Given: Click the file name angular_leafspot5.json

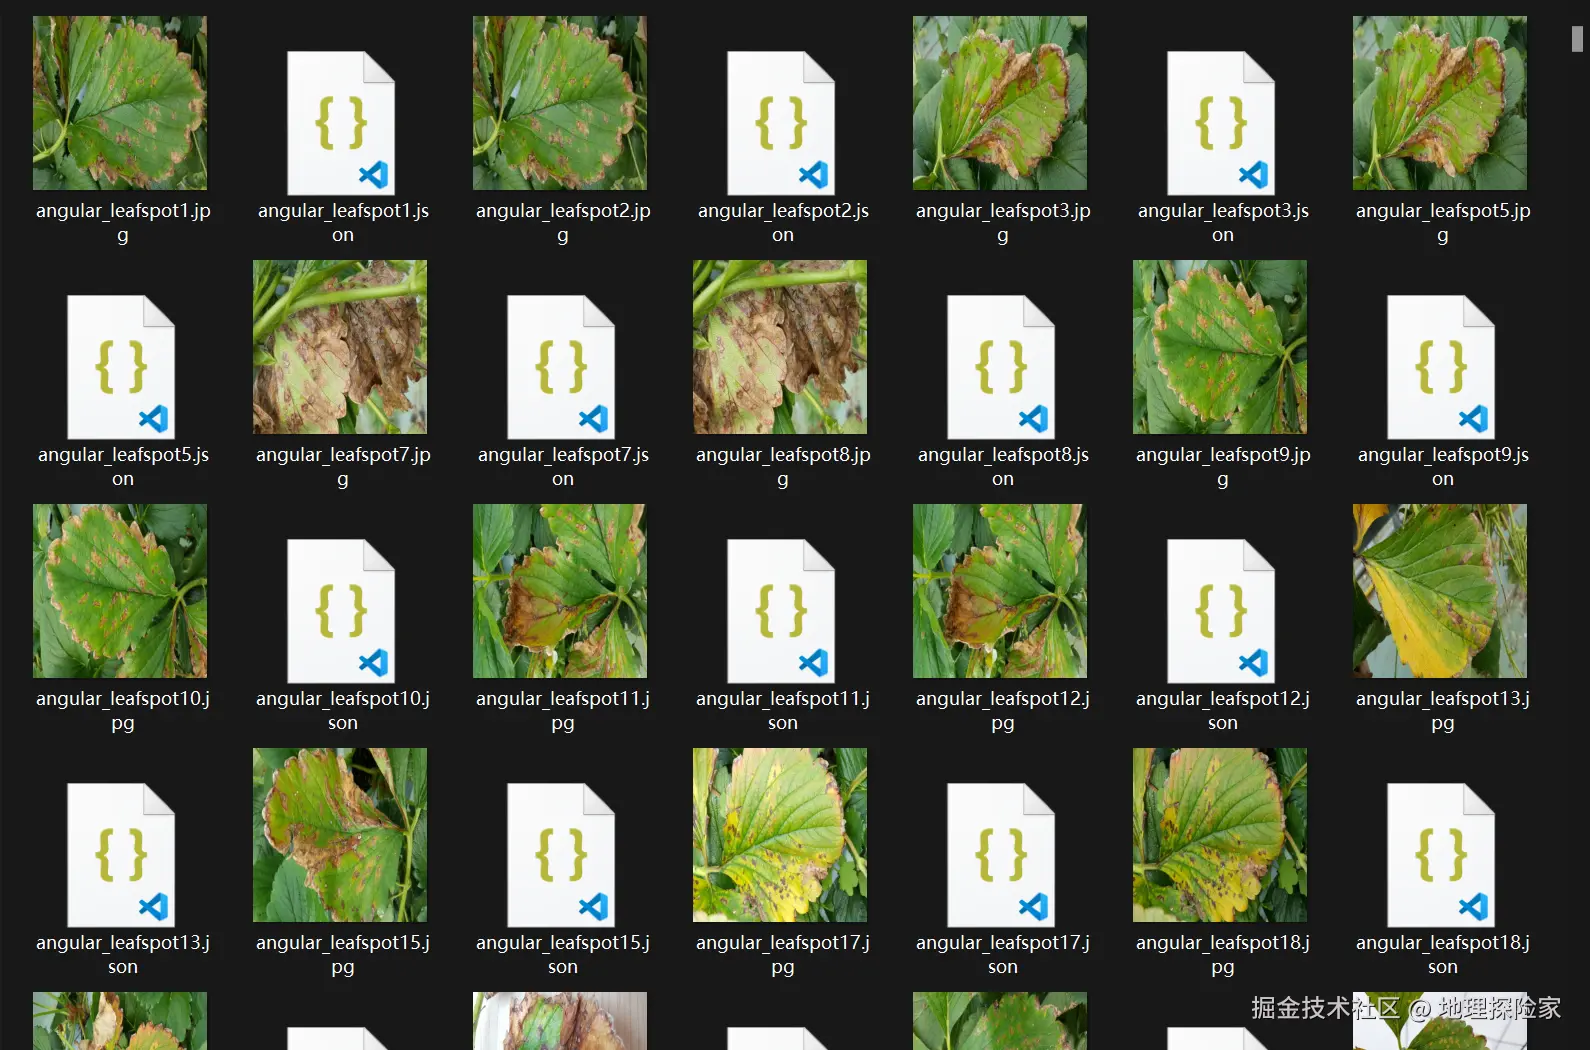Looking at the screenshot, I should point(123,467).
